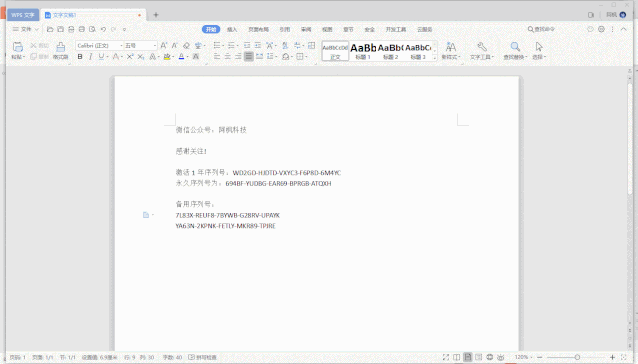Click the Align Left icon
The width and height of the screenshot is (638, 364).
pyautogui.click(x=217, y=57)
